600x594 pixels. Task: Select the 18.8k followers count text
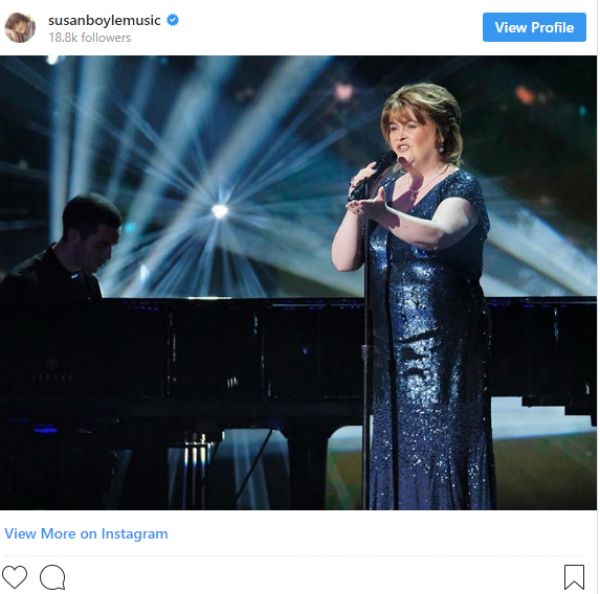coord(89,38)
